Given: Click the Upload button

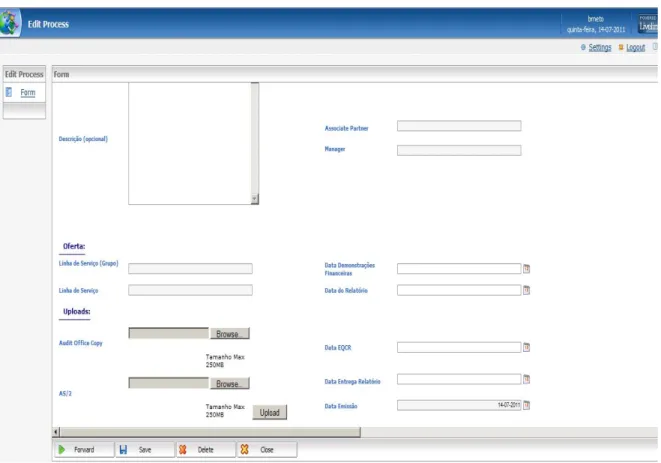Looking at the screenshot, I should click(270, 412).
